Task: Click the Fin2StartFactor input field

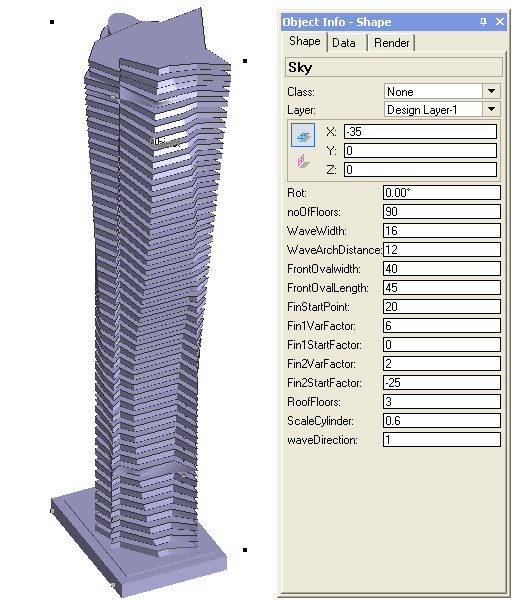Action: pos(442,383)
